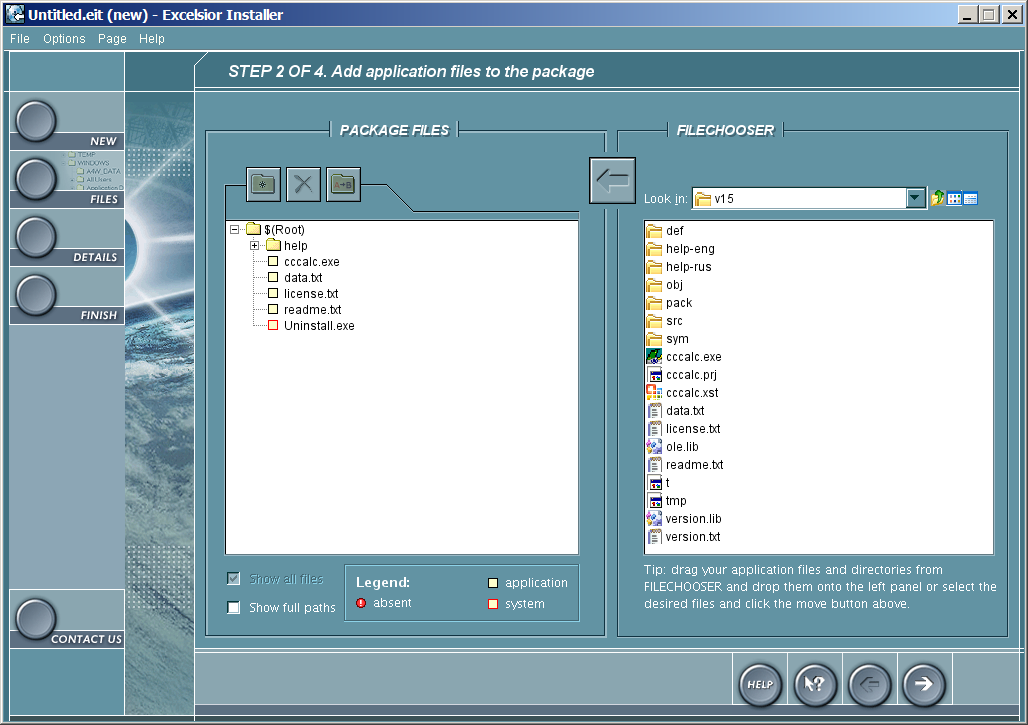The image size is (1028, 725).
Task: Select version.txt in the filechooser
Action: pos(683,537)
